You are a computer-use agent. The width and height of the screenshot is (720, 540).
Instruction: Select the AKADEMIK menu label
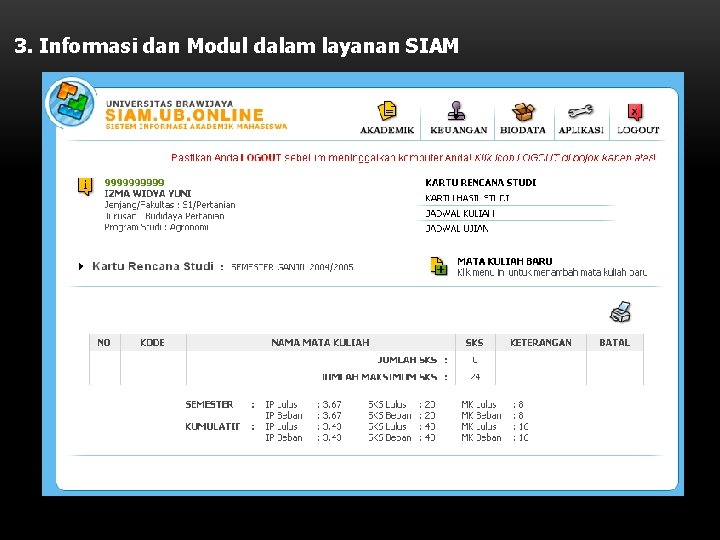pyautogui.click(x=387, y=130)
